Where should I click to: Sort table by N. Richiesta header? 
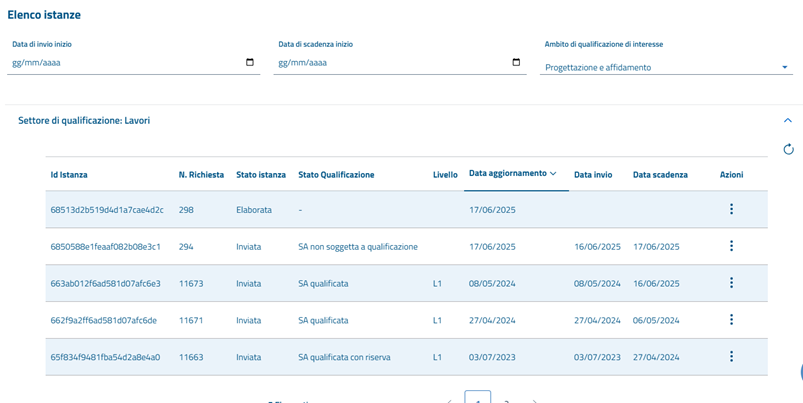tap(201, 175)
